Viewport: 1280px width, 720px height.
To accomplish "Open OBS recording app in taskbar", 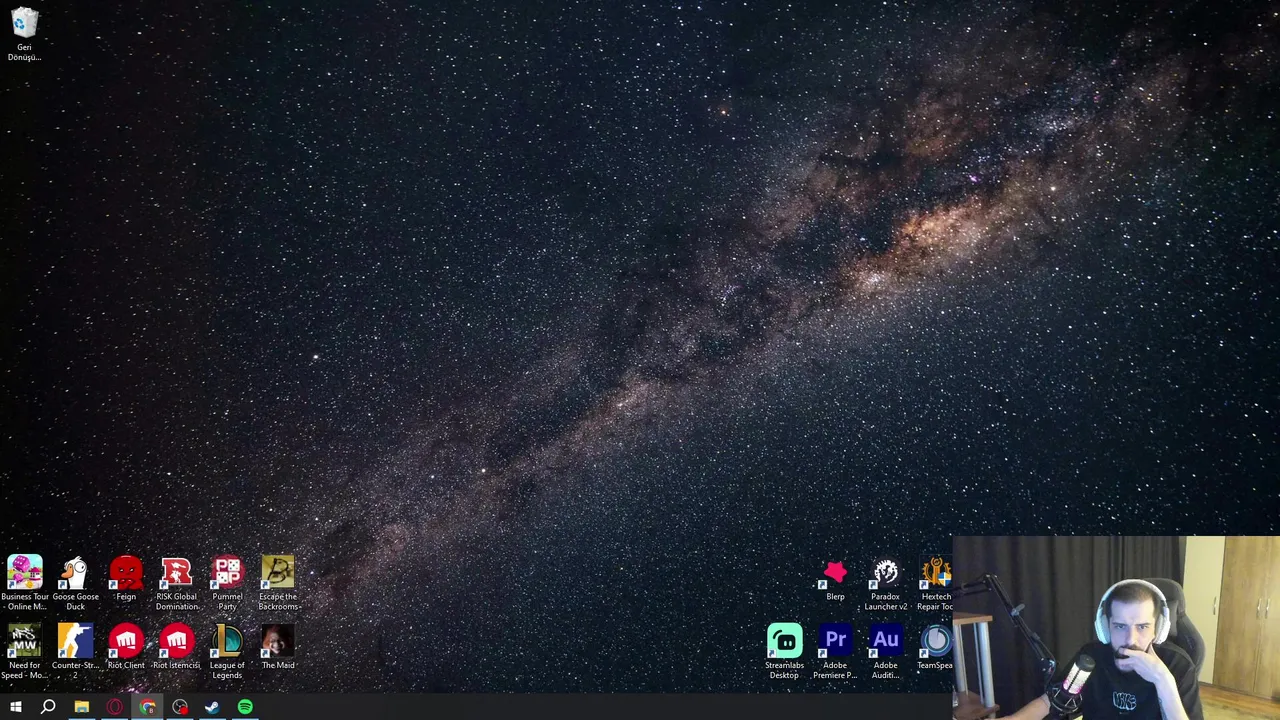I will (x=180, y=707).
